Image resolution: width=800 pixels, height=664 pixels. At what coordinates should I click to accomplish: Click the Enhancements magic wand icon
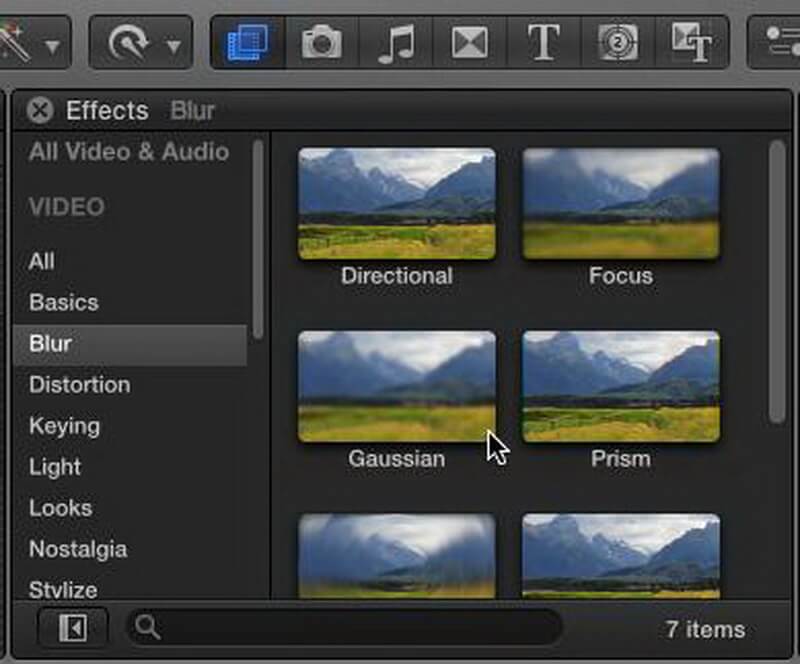pyautogui.click(x=15, y=44)
